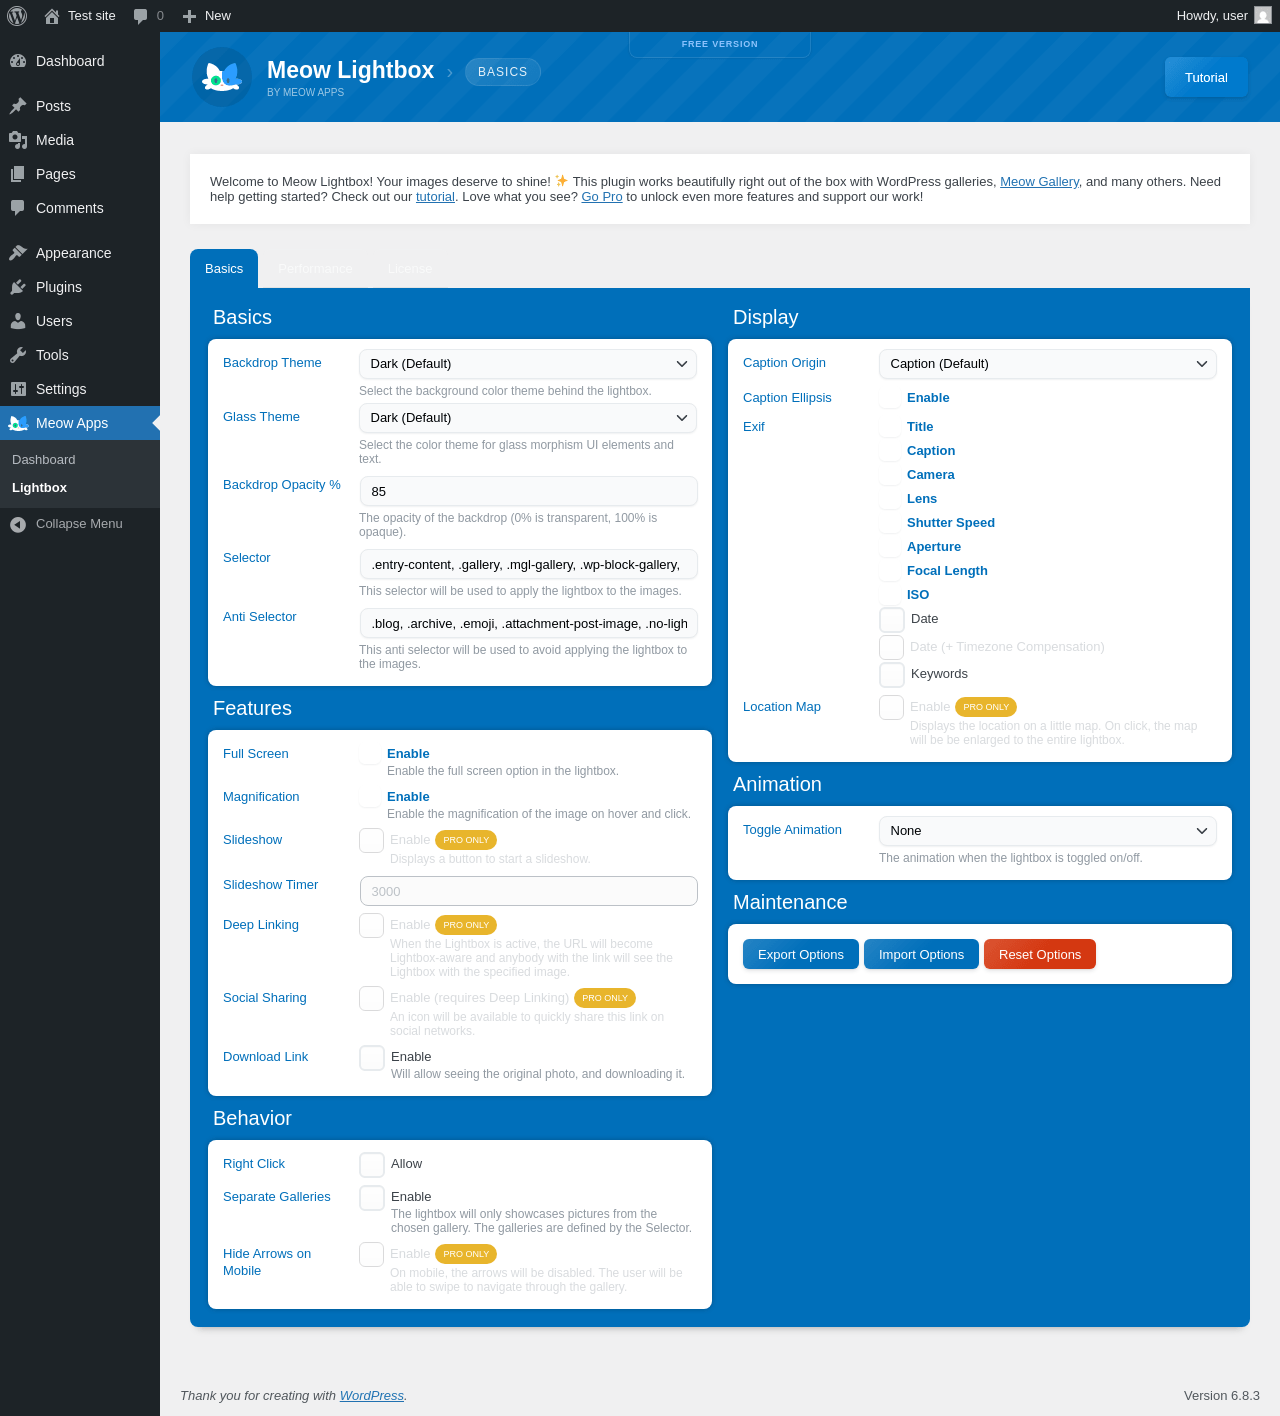Toggle the Exif Caption checkbox
Screen dimensions: 1280x1416
pyautogui.click(x=891, y=451)
